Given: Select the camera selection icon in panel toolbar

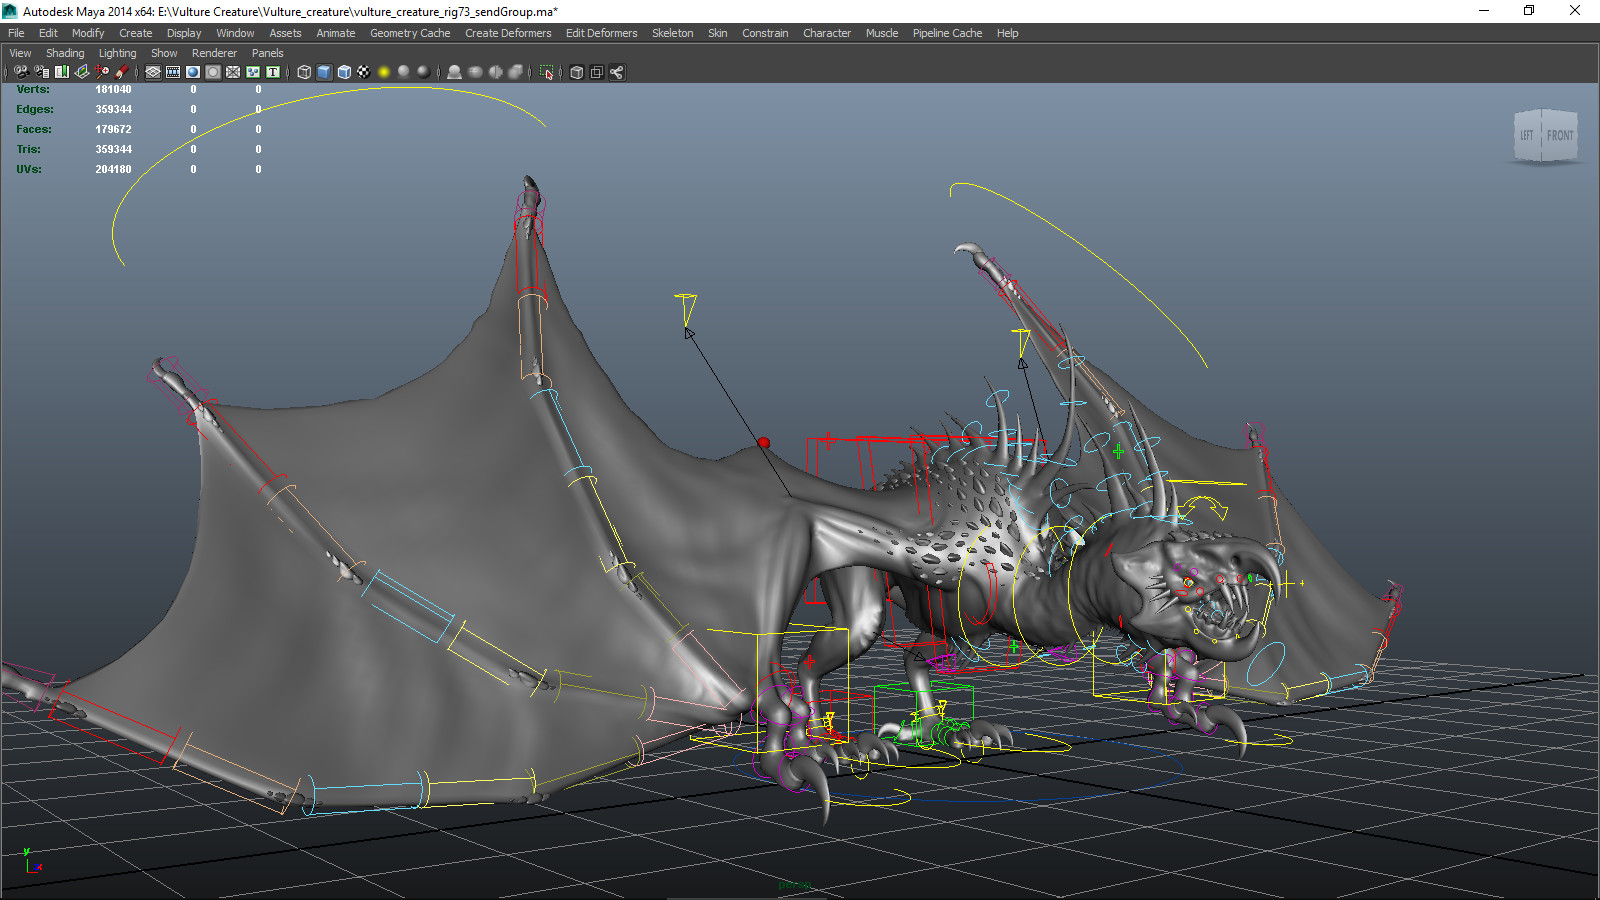Looking at the screenshot, I should (x=21, y=72).
